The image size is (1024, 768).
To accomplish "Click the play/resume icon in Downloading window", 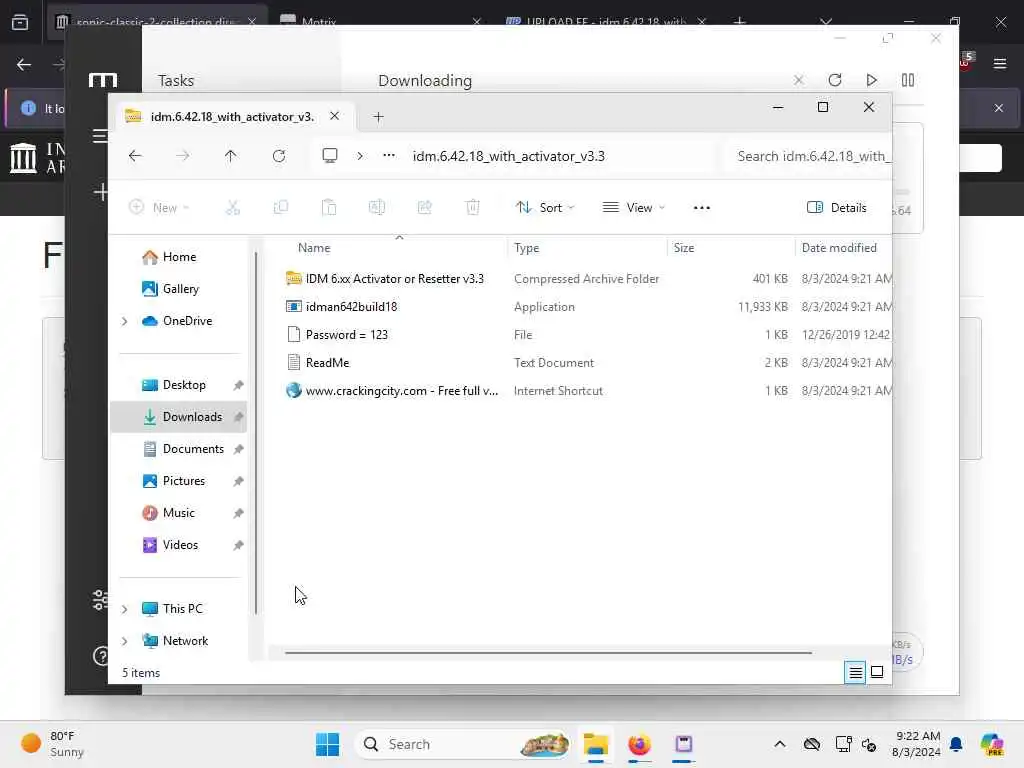I will [x=871, y=80].
